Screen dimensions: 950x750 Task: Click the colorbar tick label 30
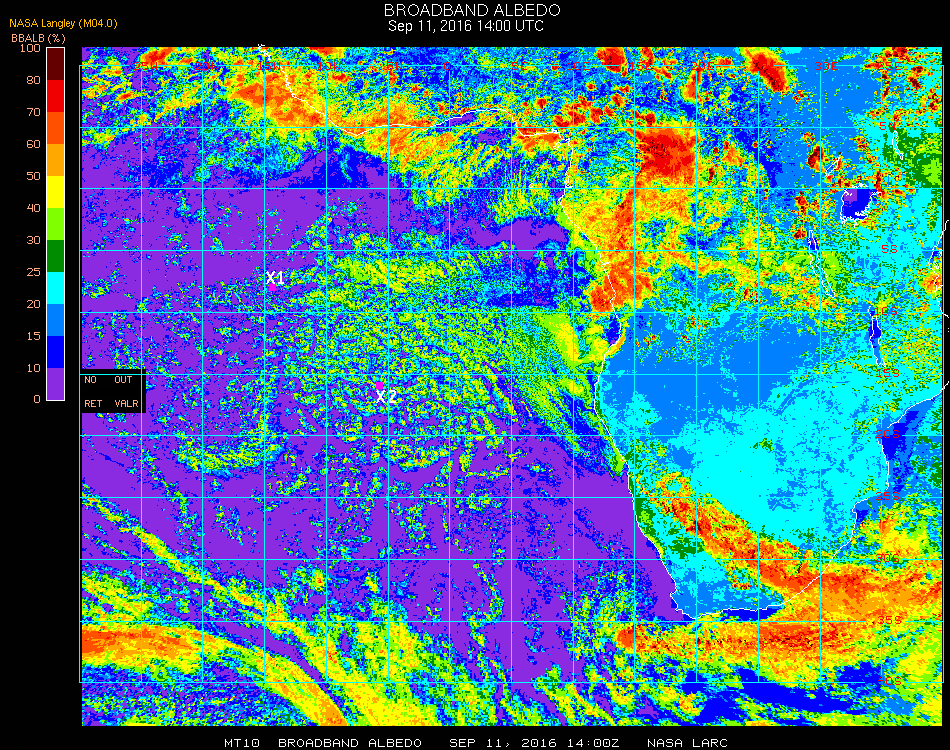pos(33,240)
